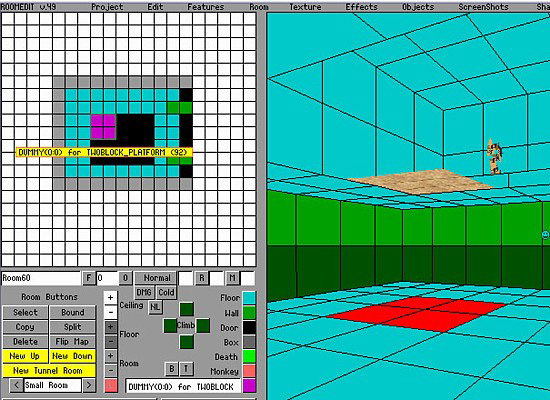550x400 pixels.
Task: Toggle the DMG room flag
Action: (144, 292)
